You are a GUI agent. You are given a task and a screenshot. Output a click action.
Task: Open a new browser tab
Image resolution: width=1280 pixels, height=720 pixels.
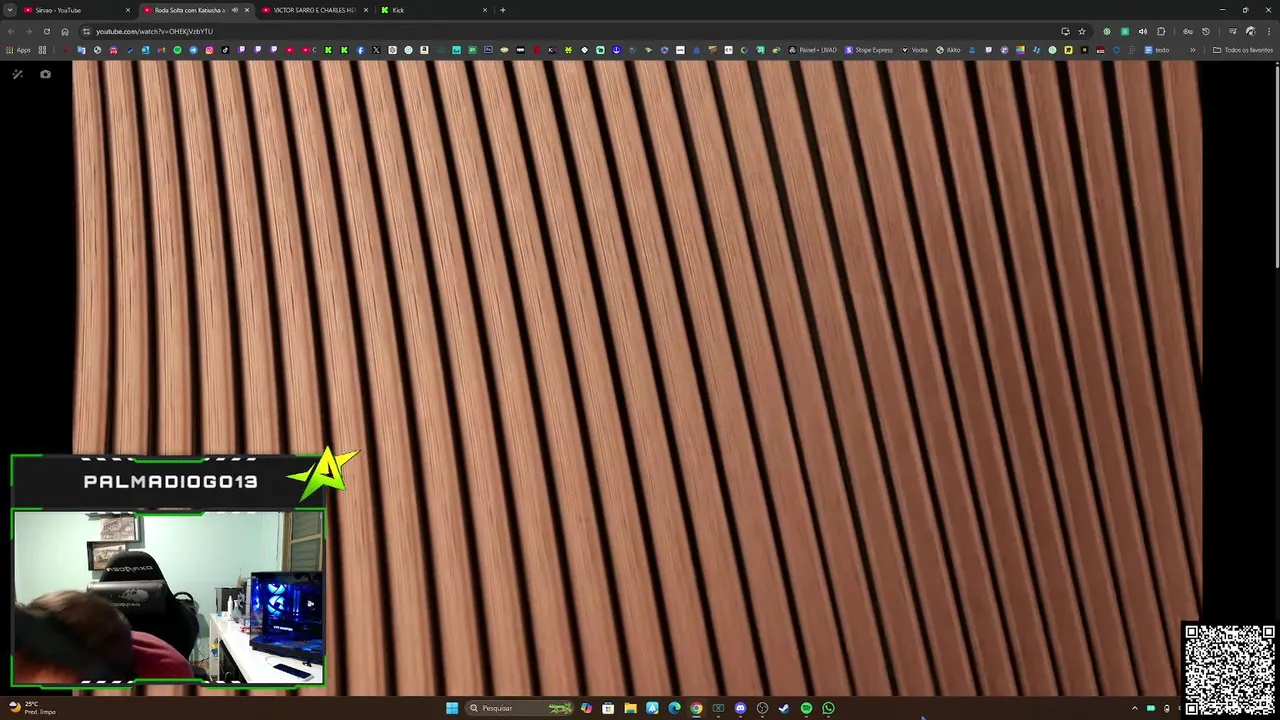click(502, 10)
